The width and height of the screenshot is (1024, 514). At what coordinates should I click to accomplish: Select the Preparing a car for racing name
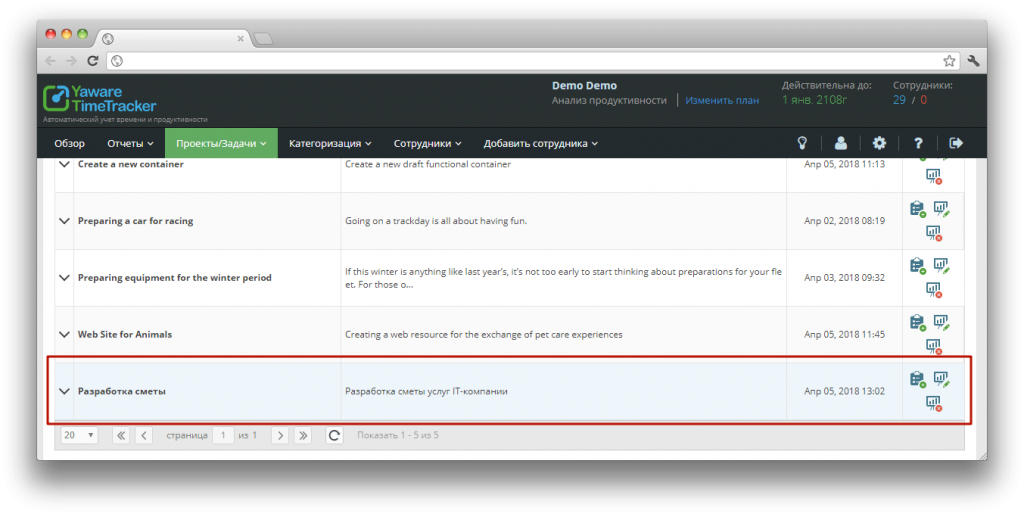tap(135, 221)
